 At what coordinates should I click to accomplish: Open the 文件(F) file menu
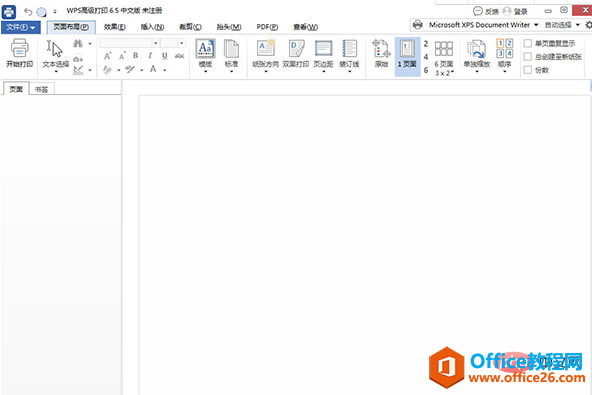[20, 27]
